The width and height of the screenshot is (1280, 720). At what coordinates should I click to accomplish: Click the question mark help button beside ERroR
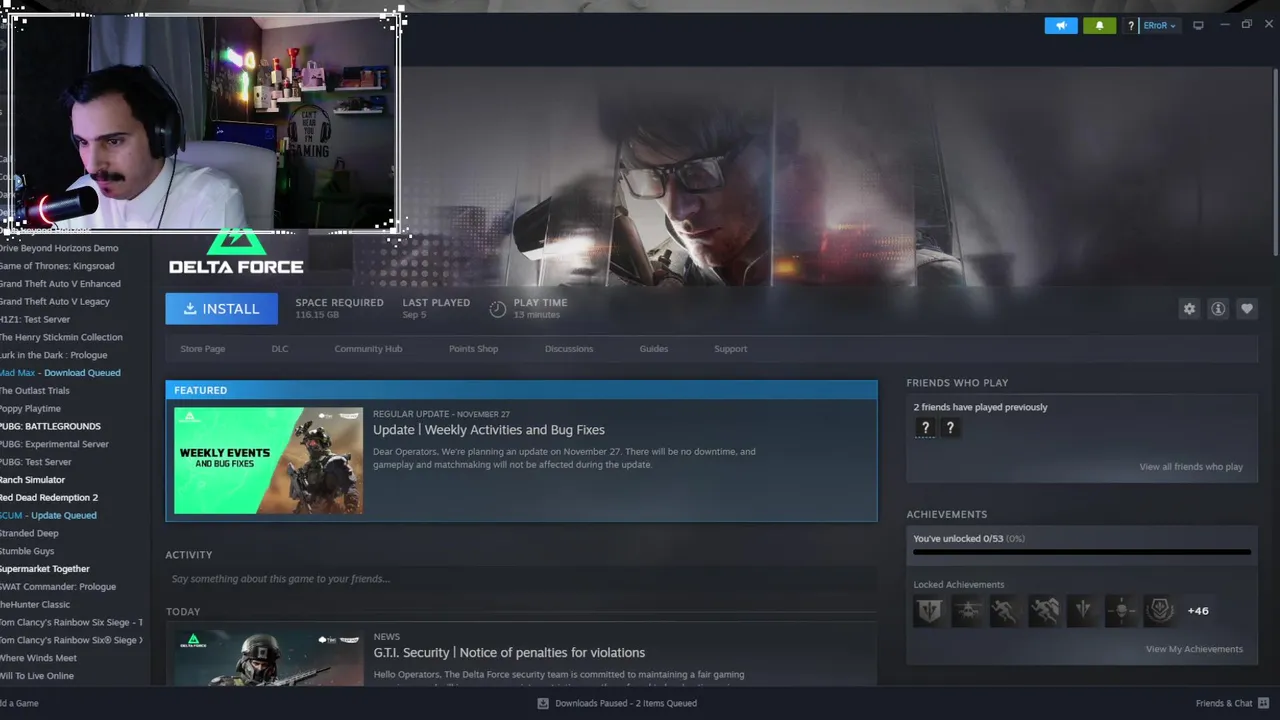point(1131,26)
